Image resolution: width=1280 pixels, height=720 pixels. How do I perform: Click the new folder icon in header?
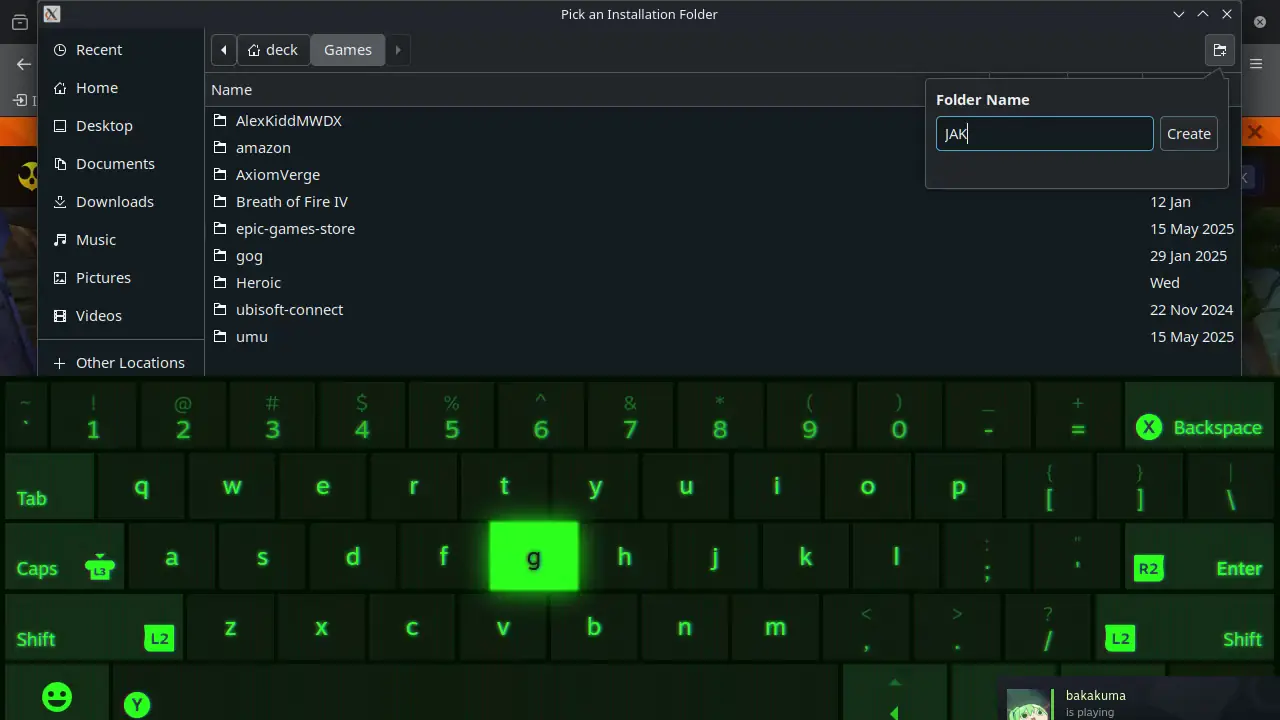1219,50
